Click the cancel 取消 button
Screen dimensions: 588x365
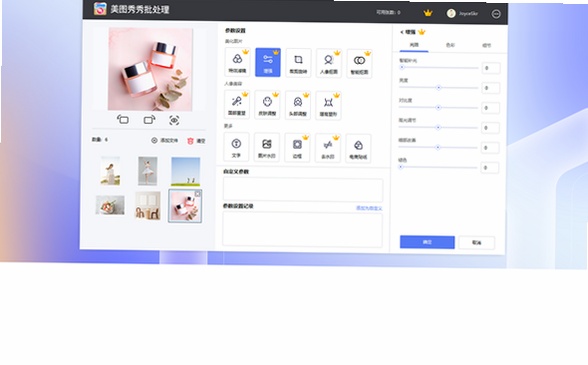tap(476, 243)
